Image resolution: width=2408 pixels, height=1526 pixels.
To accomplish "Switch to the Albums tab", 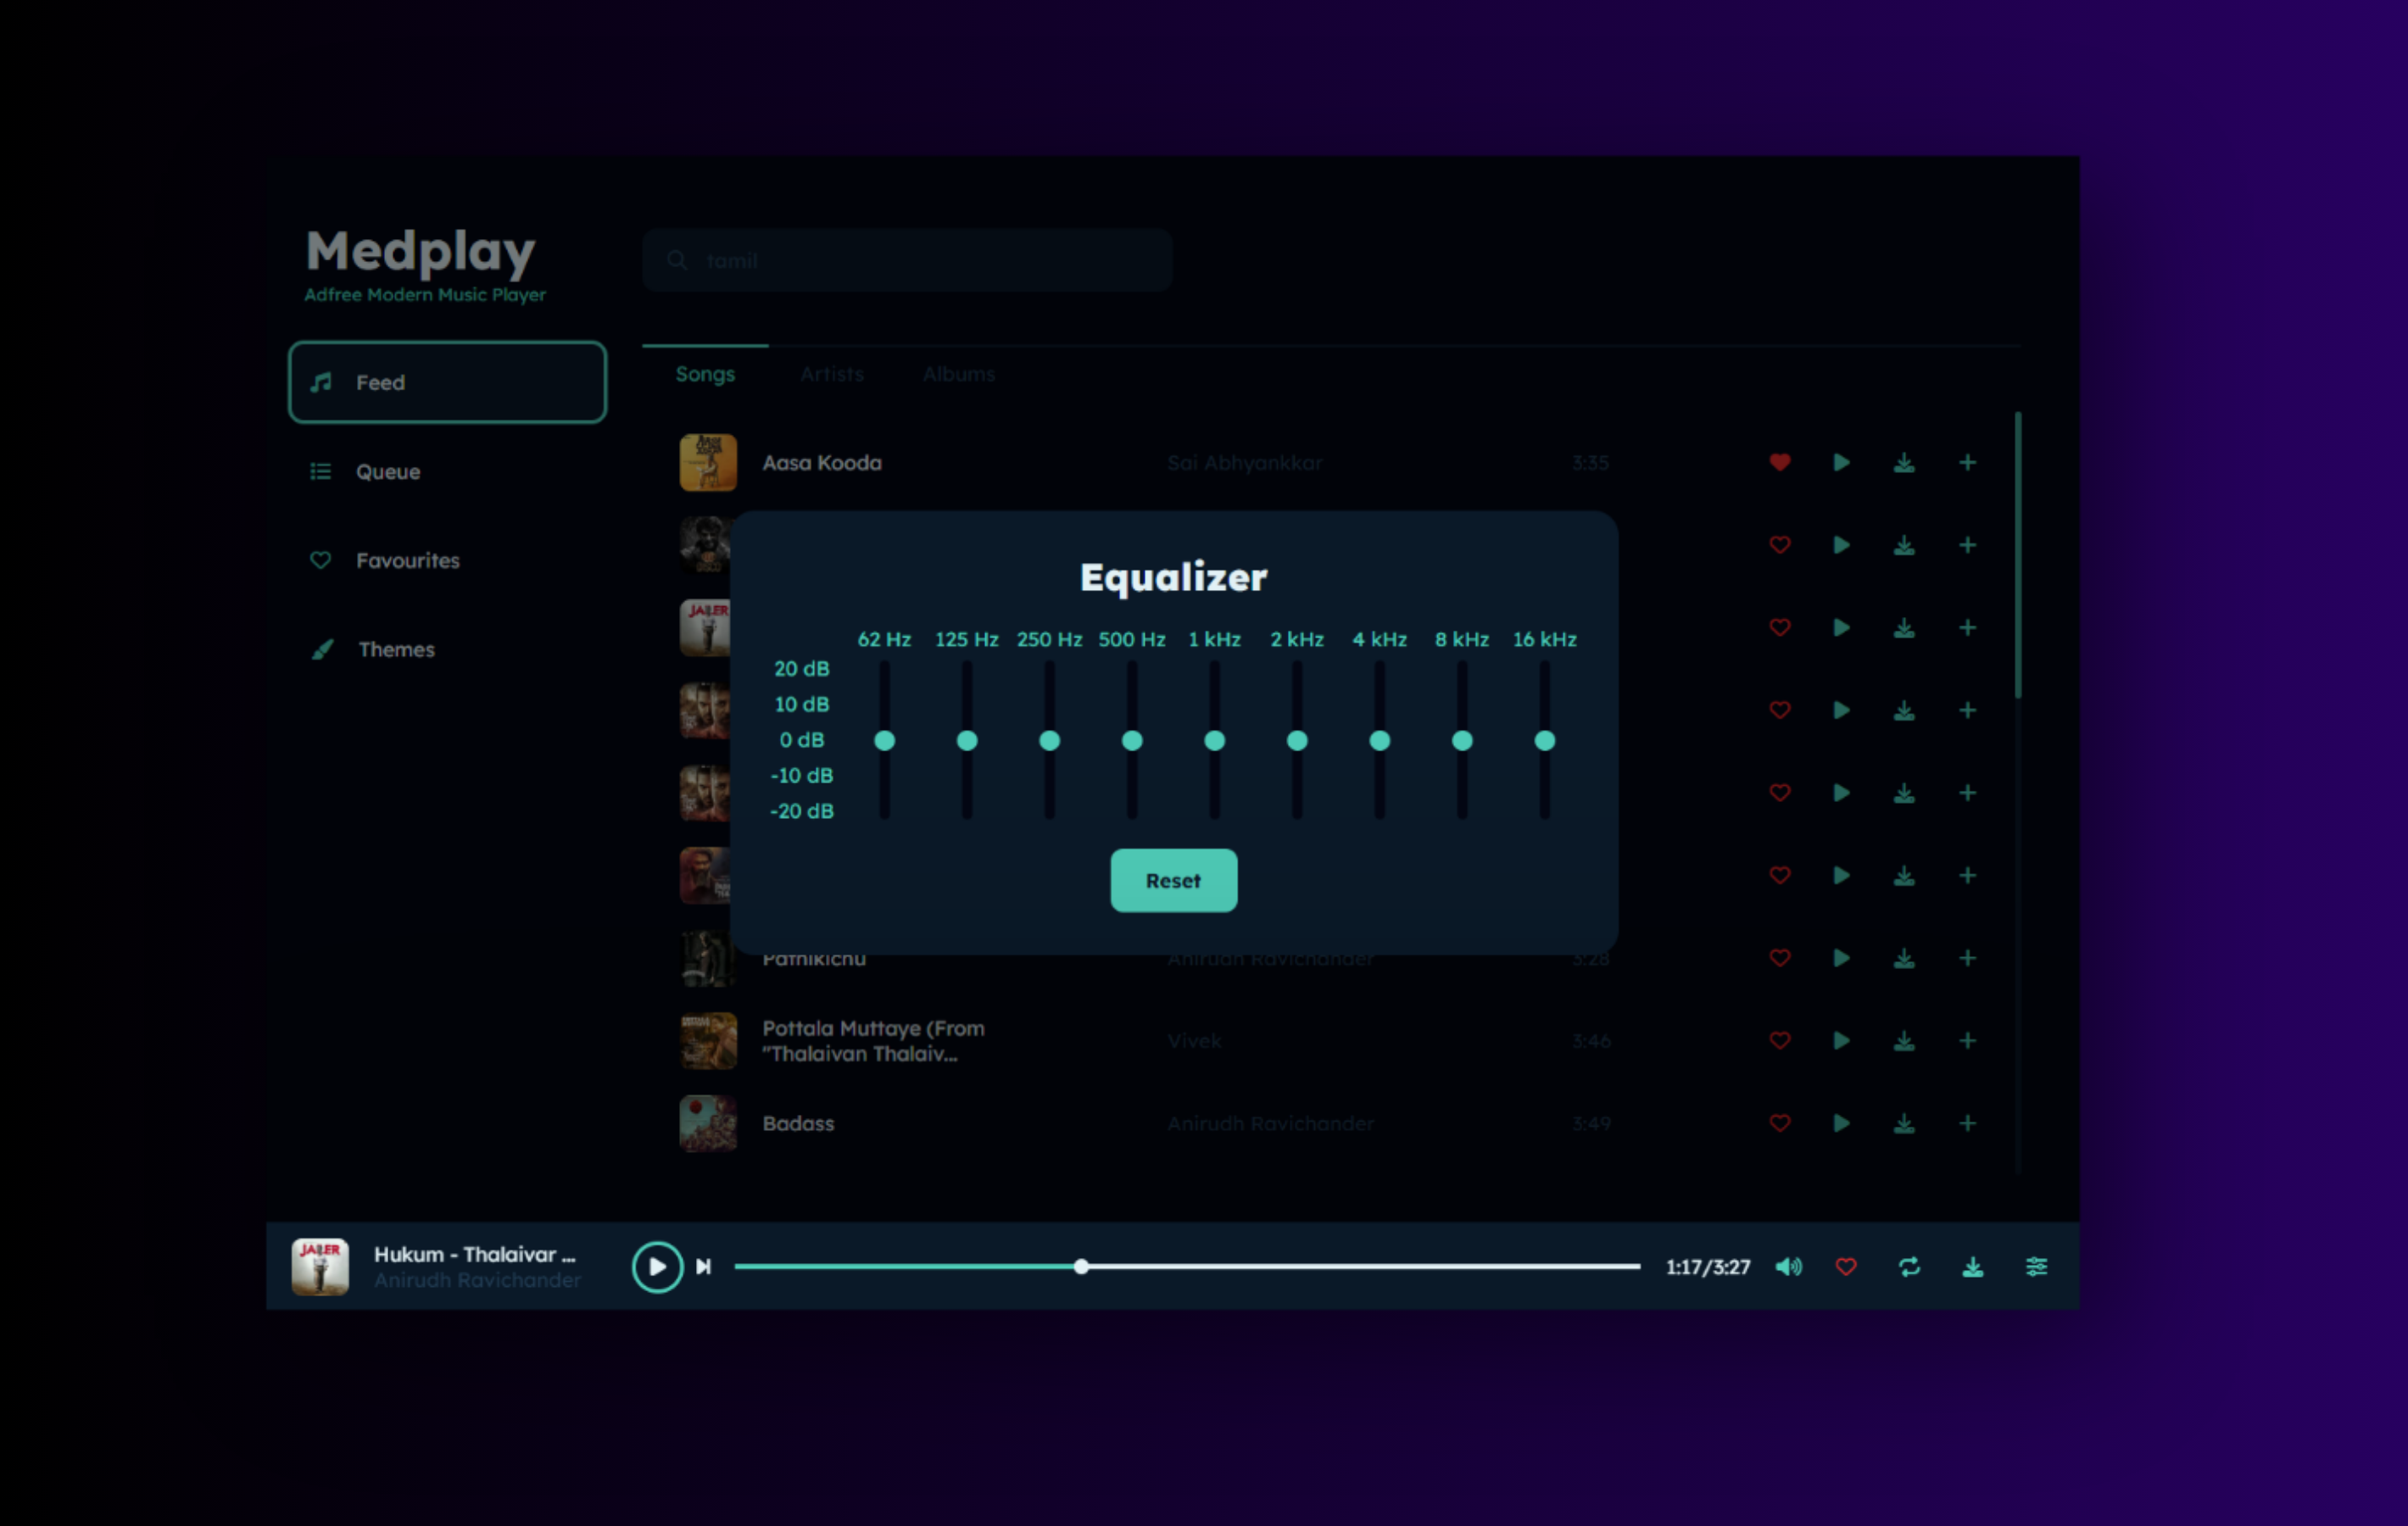I will tap(958, 374).
